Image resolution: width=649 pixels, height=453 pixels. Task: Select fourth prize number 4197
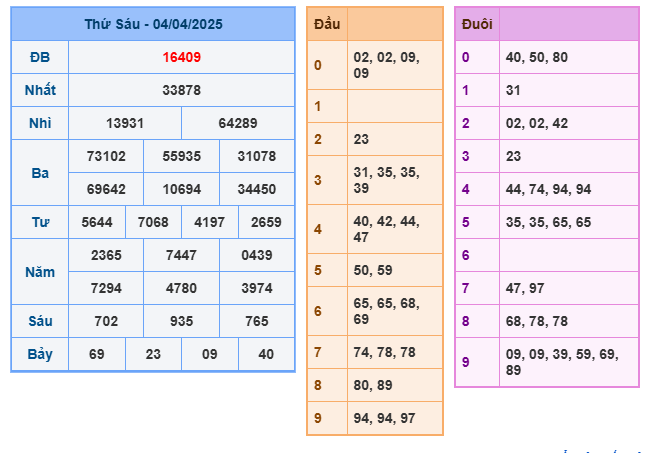pos(209,222)
